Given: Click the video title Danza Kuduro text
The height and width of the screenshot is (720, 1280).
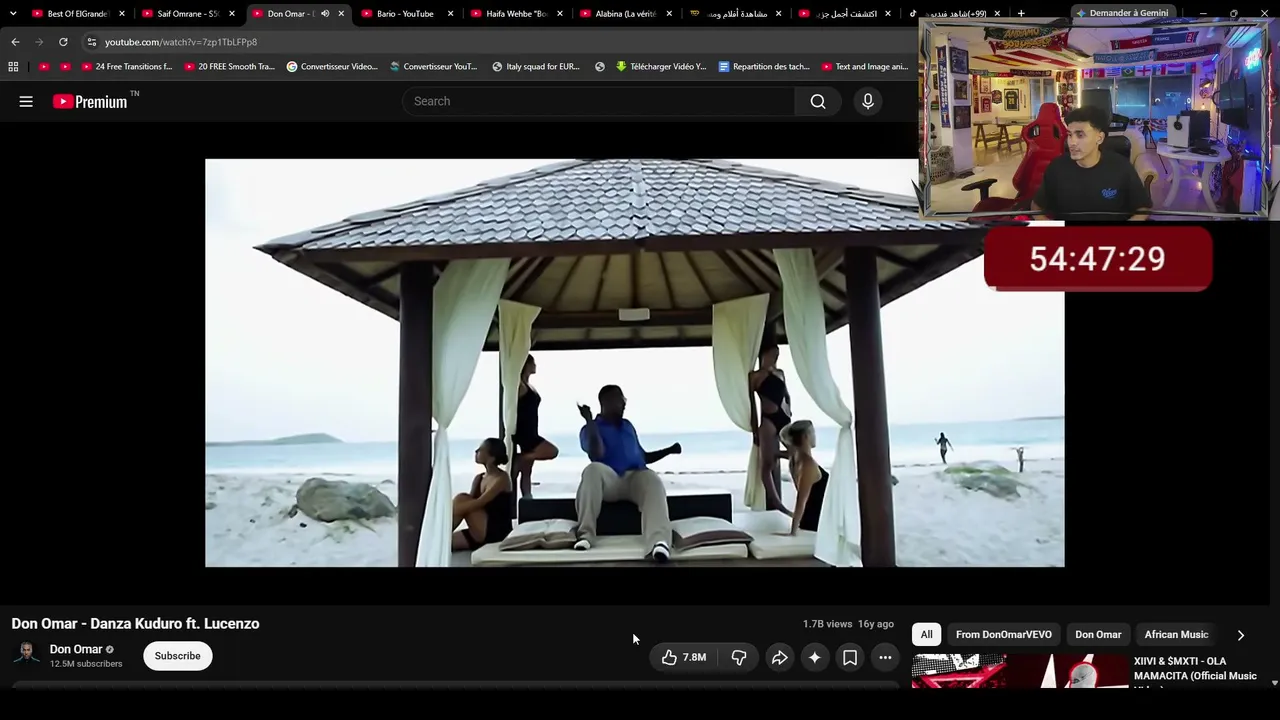Looking at the screenshot, I should pyautogui.click(x=135, y=624).
